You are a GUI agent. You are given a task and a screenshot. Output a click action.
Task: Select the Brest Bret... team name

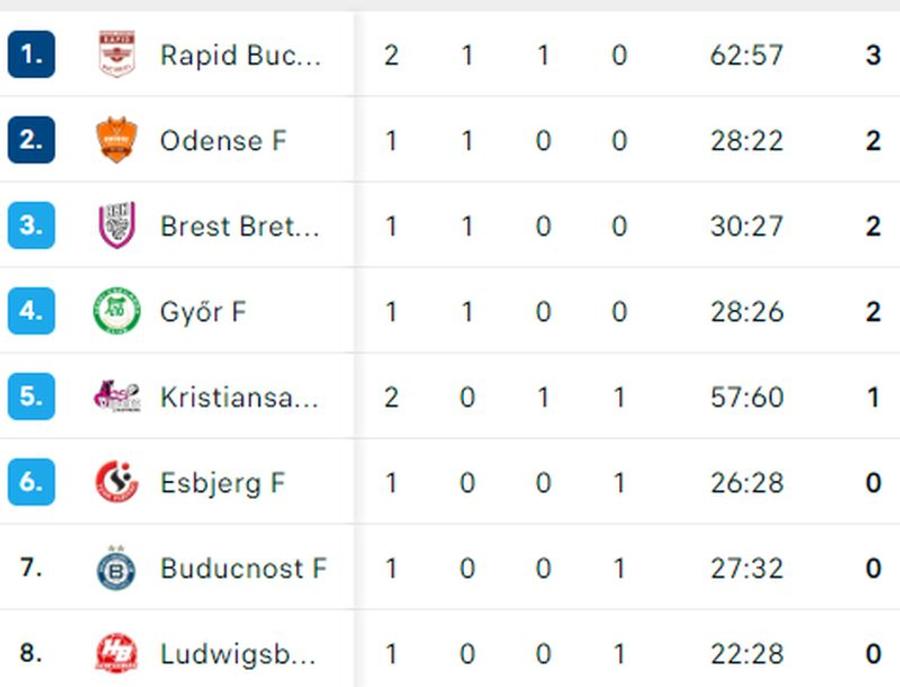coord(239,226)
